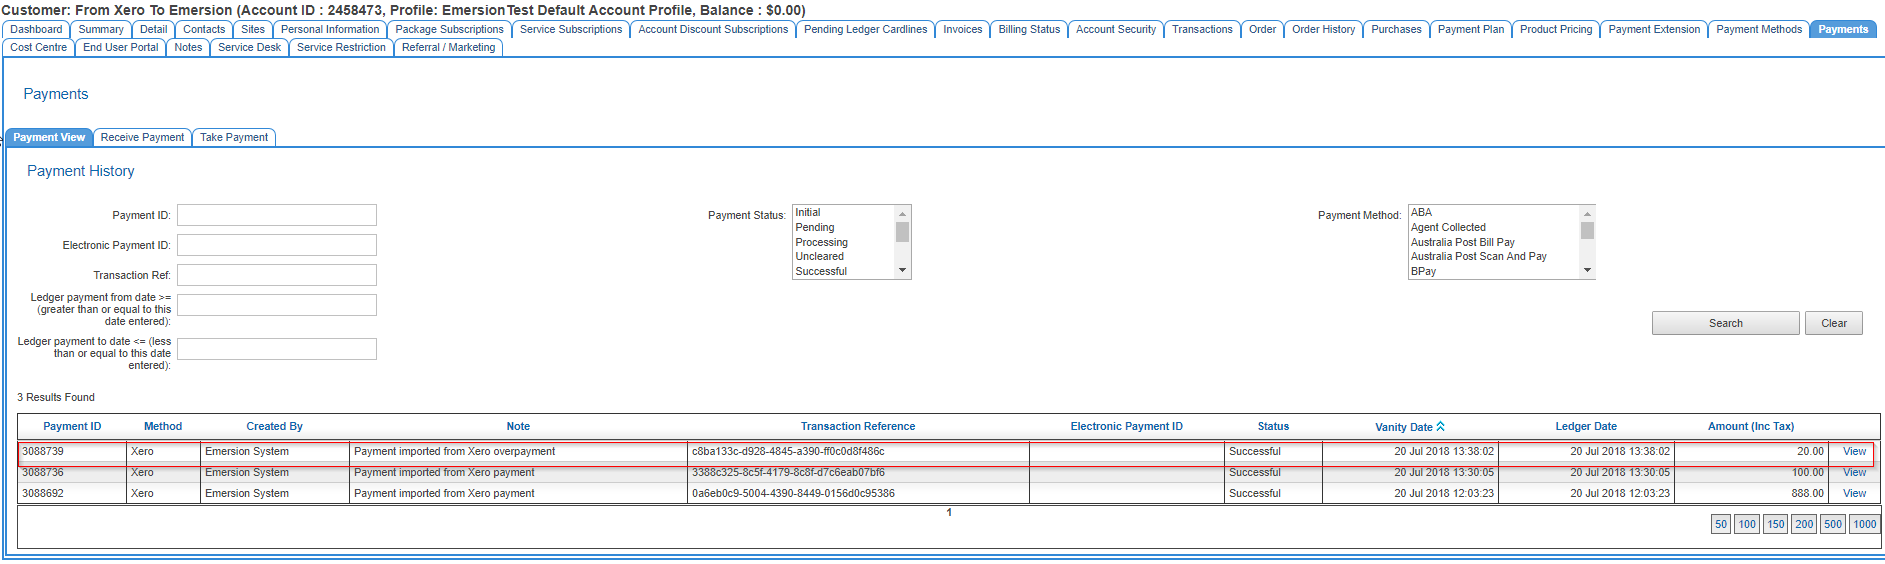View payment 3088739 details

(x=1854, y=452)
